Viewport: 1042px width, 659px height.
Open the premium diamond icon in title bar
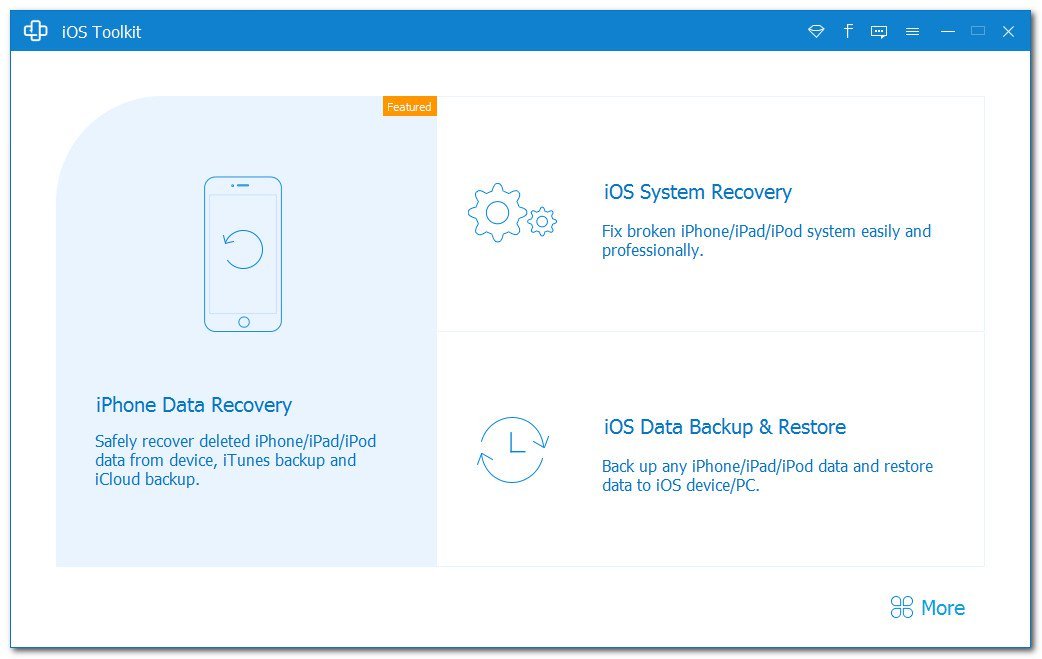pos(816,31)
